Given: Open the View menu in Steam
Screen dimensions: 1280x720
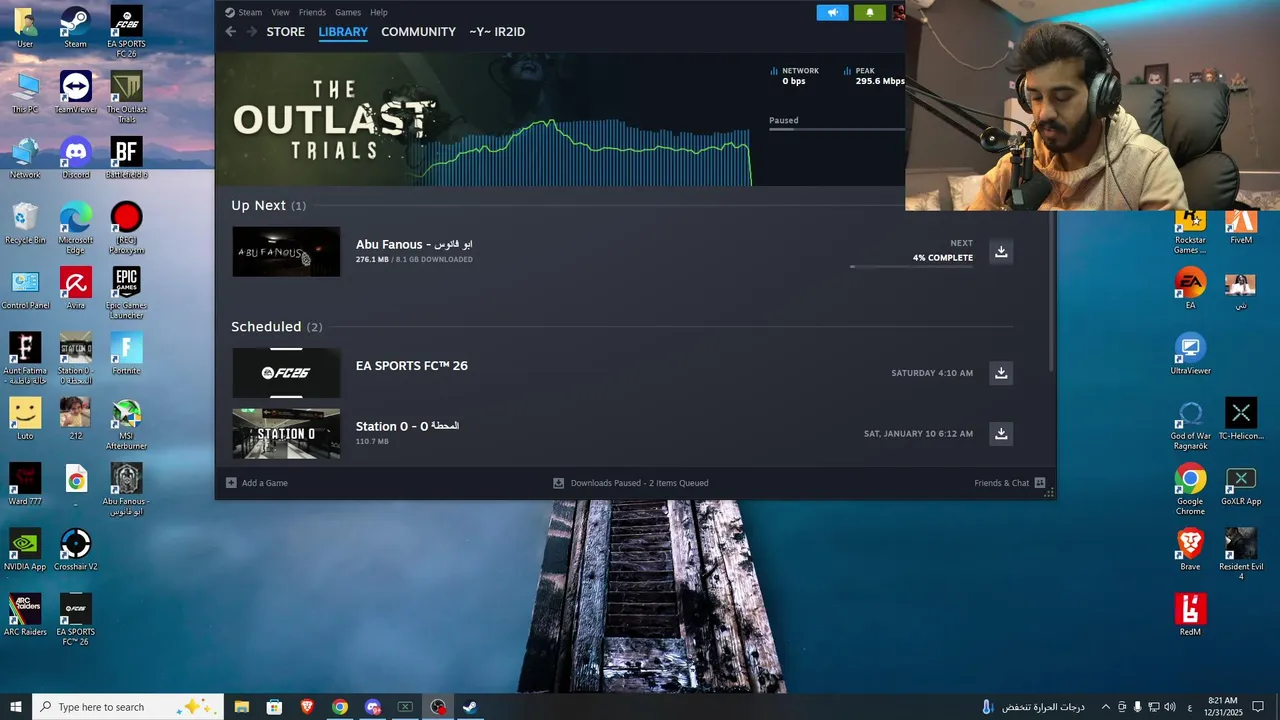Looking at the screenshot, I should (x=280, y=12).
